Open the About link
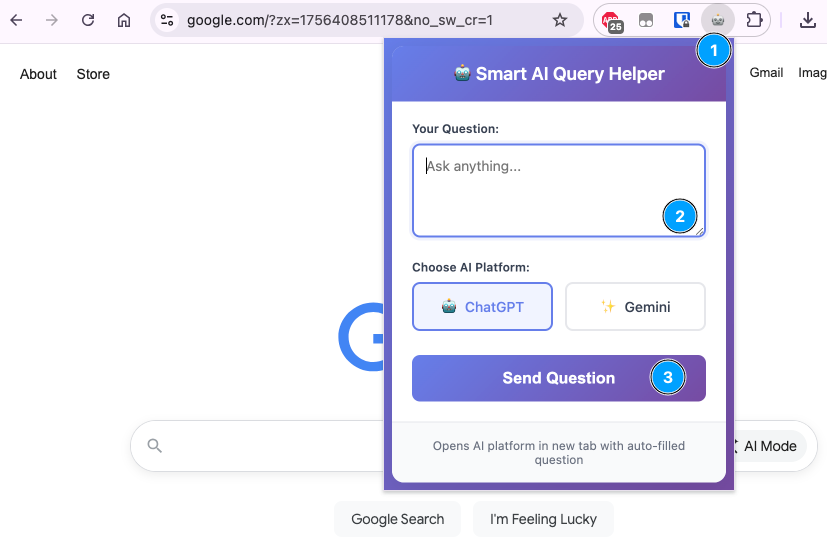 click(x=38, y=74)
